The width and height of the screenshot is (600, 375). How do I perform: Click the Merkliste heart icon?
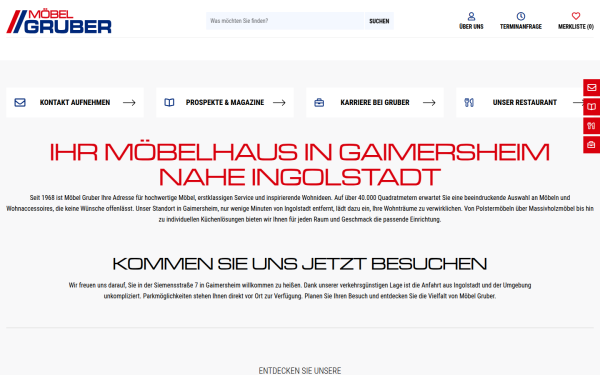[576, 16]
